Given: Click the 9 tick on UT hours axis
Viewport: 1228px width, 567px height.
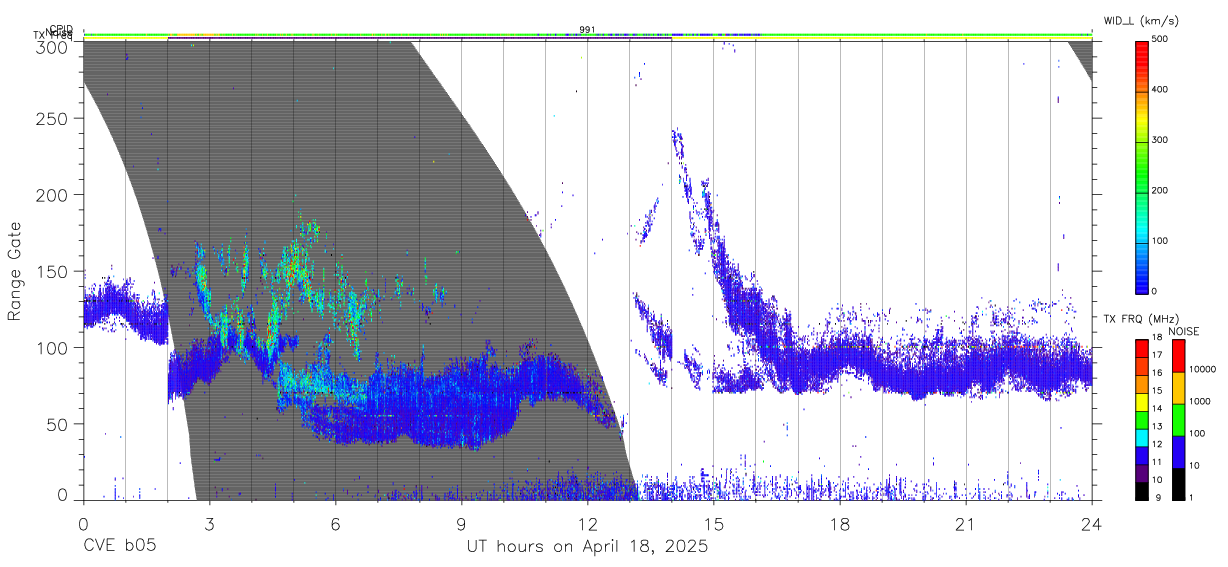Looking at the screenshot, I should pos(461,524).
